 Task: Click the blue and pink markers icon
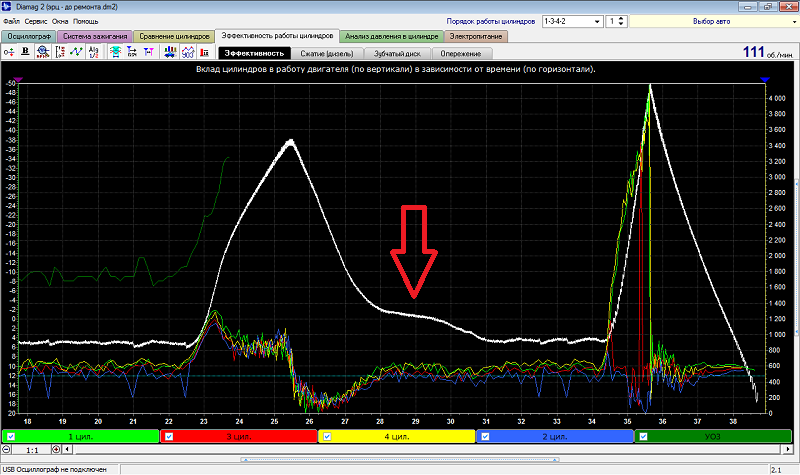pyautogui.click(x=149, y=52)
